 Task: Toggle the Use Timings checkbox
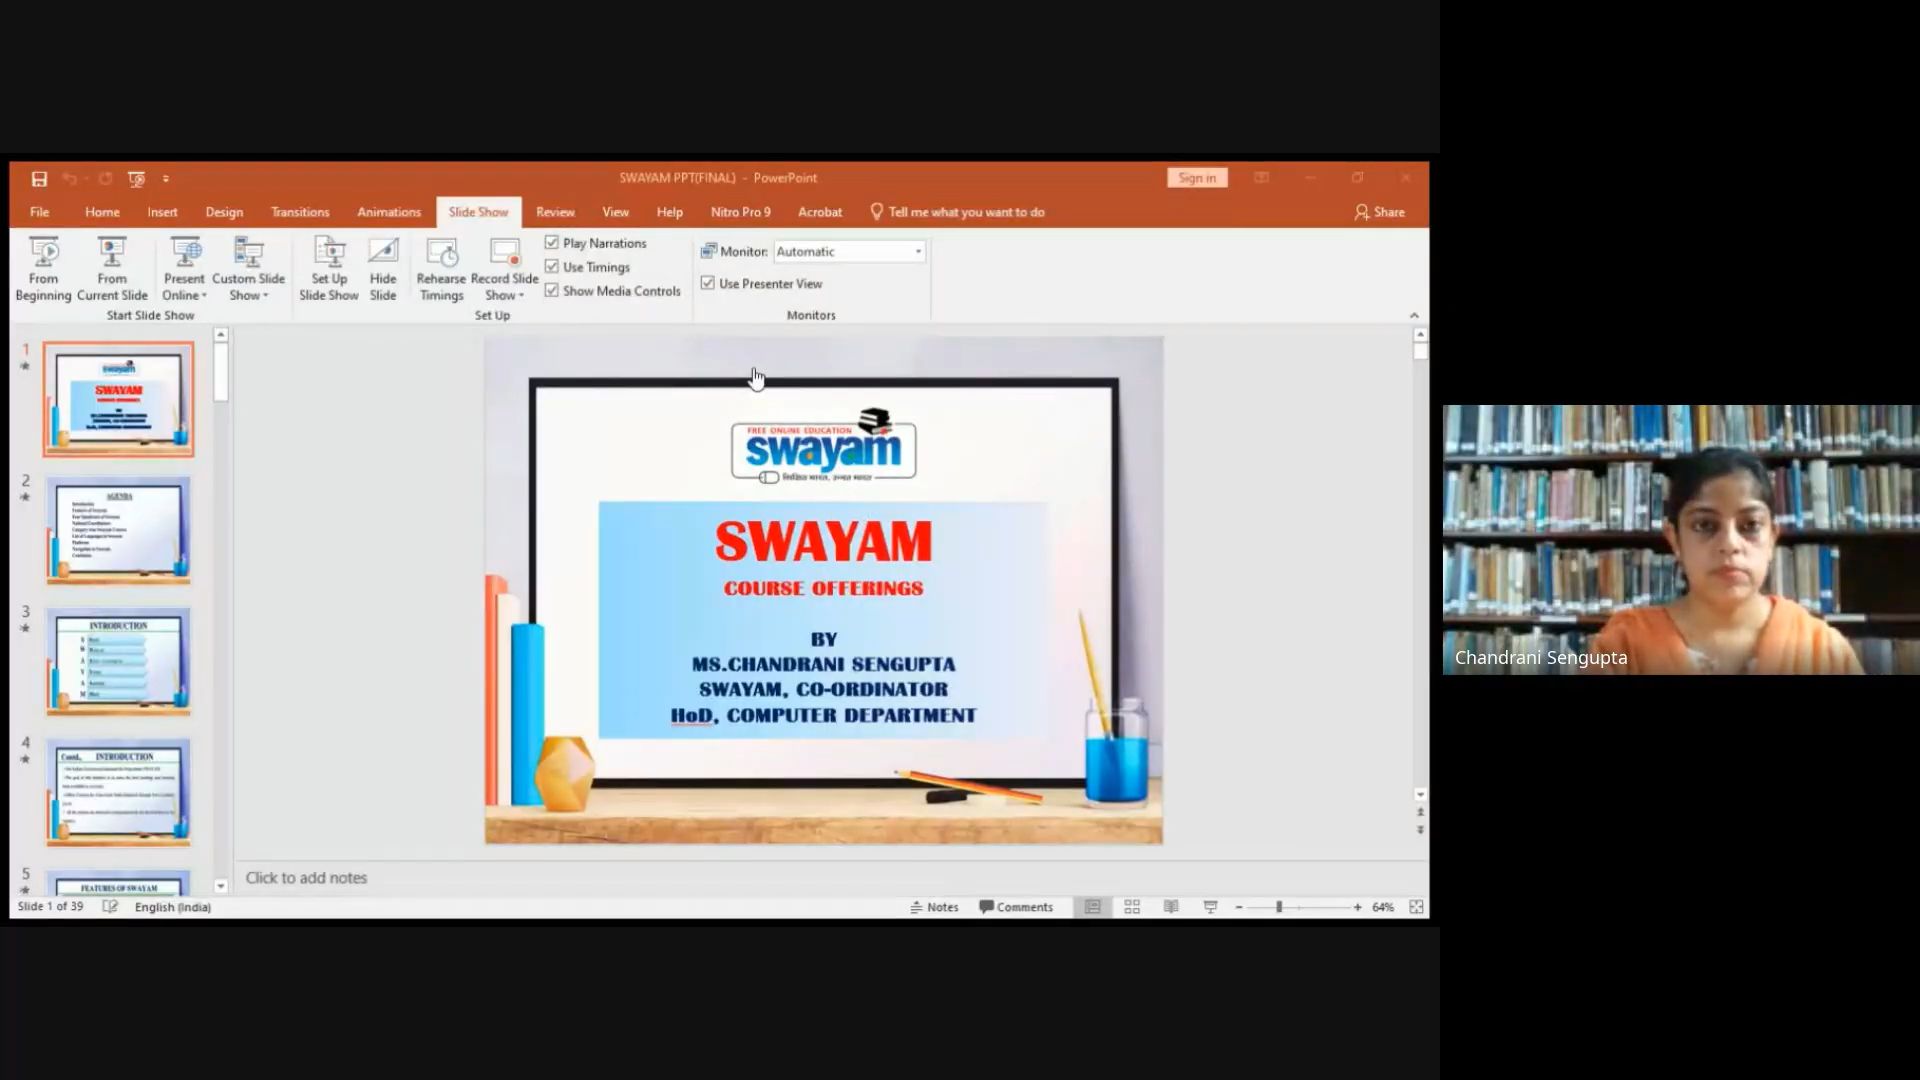pyautogui.click(x=552, y=267)
